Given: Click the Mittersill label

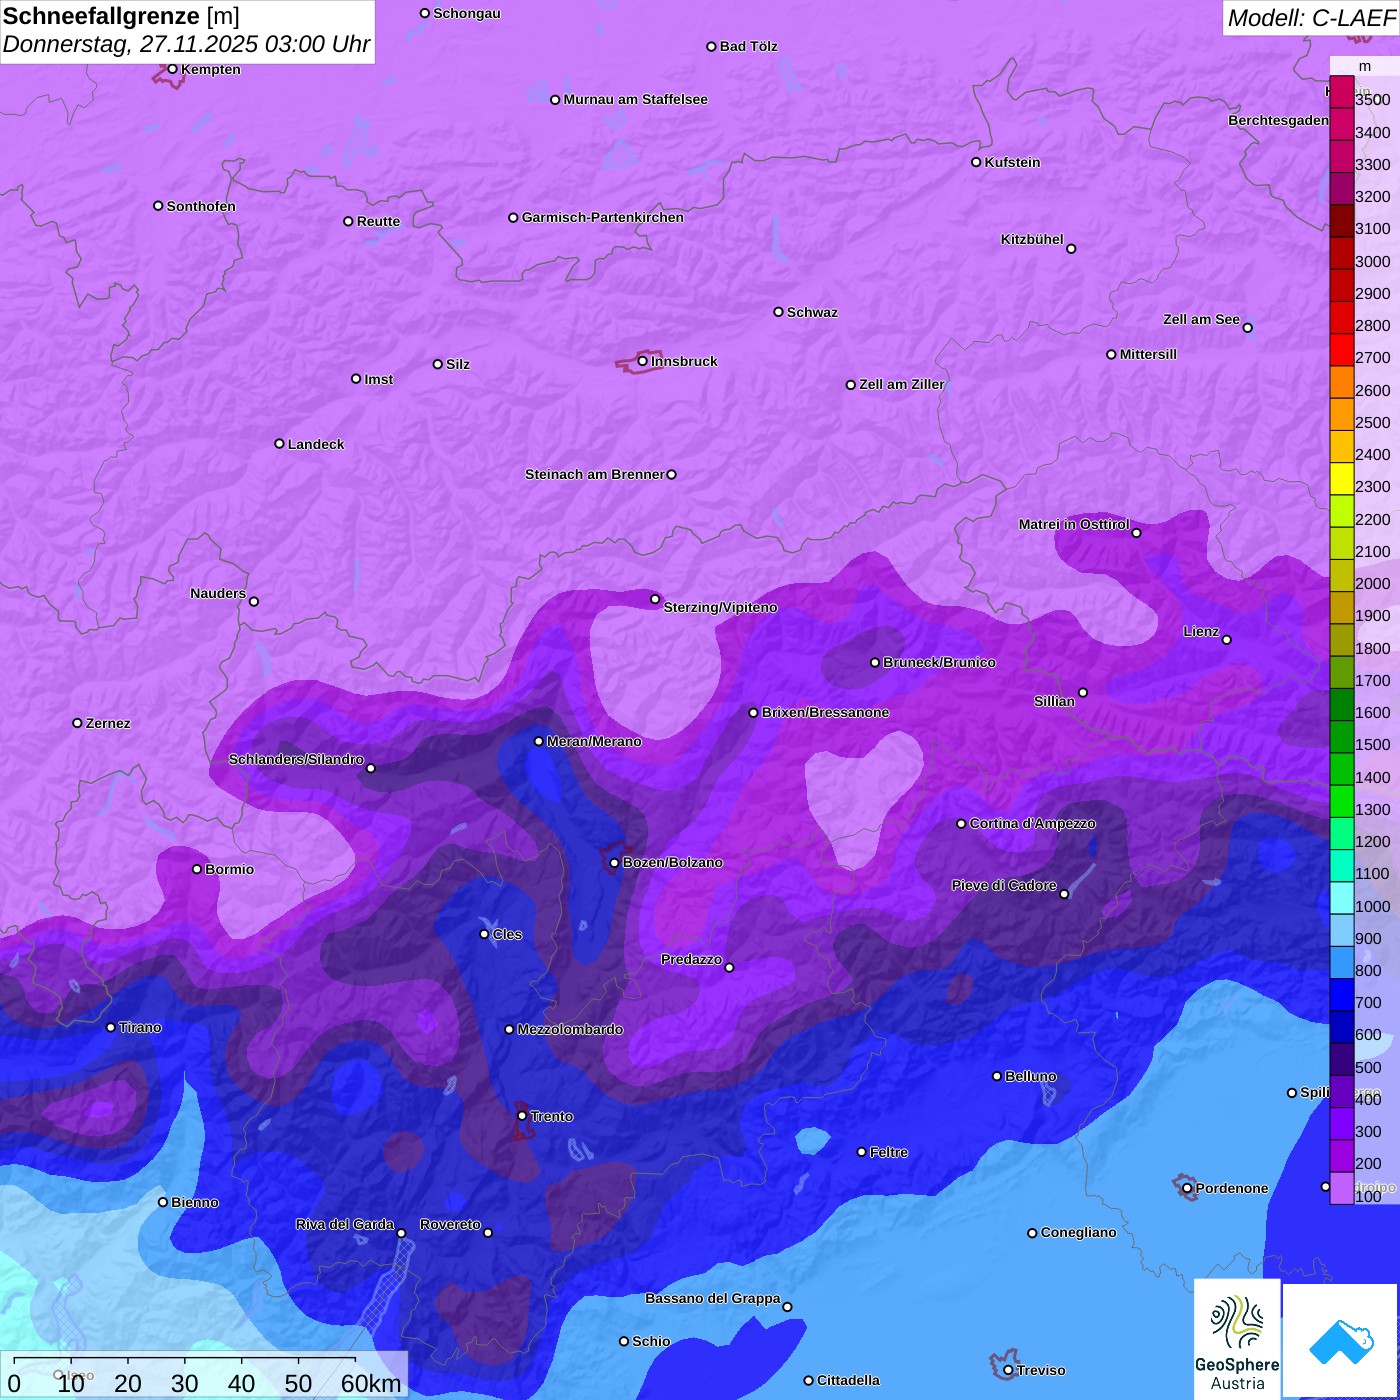Looking at the screenshot, I should 1148,354.
